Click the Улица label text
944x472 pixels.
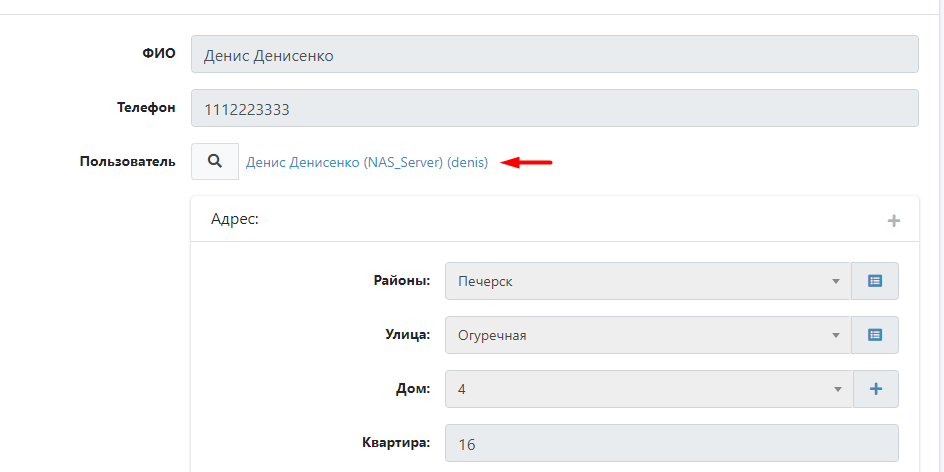click(406, 335)
